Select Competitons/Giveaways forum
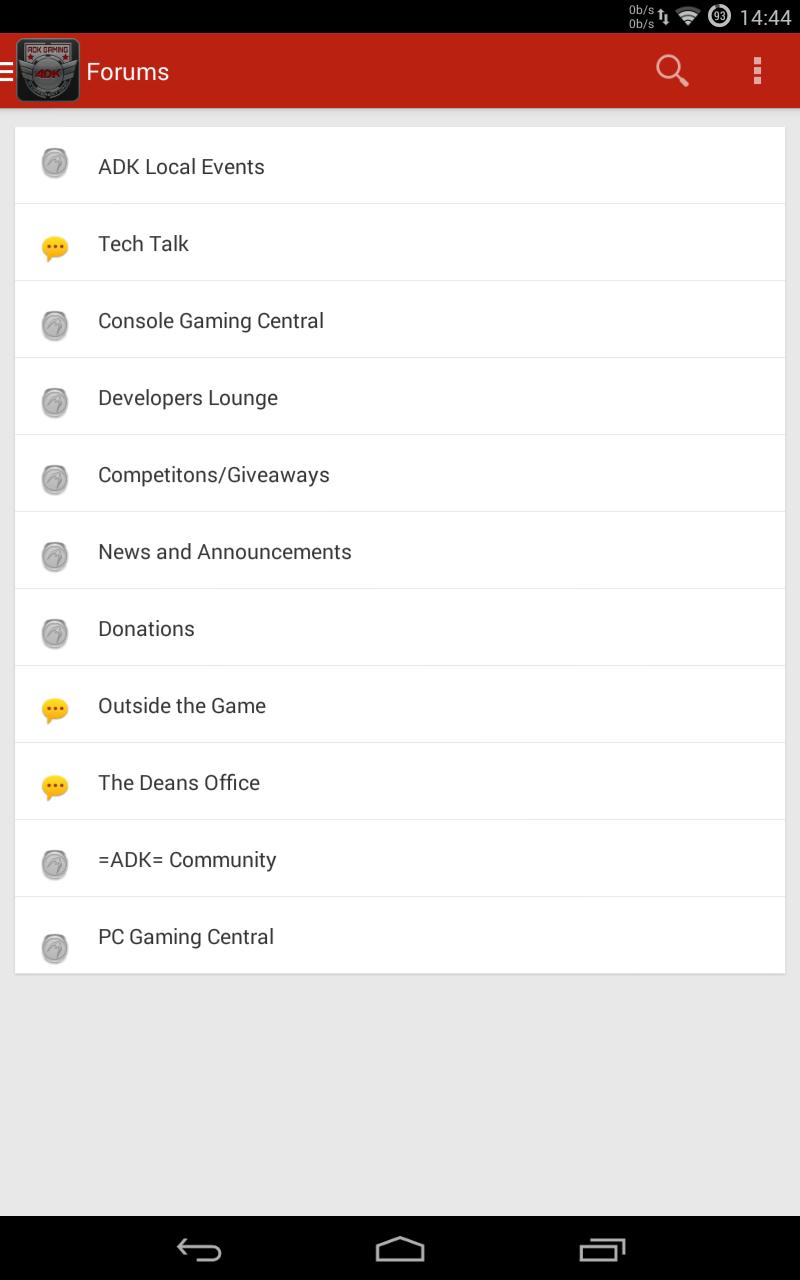 400,474
